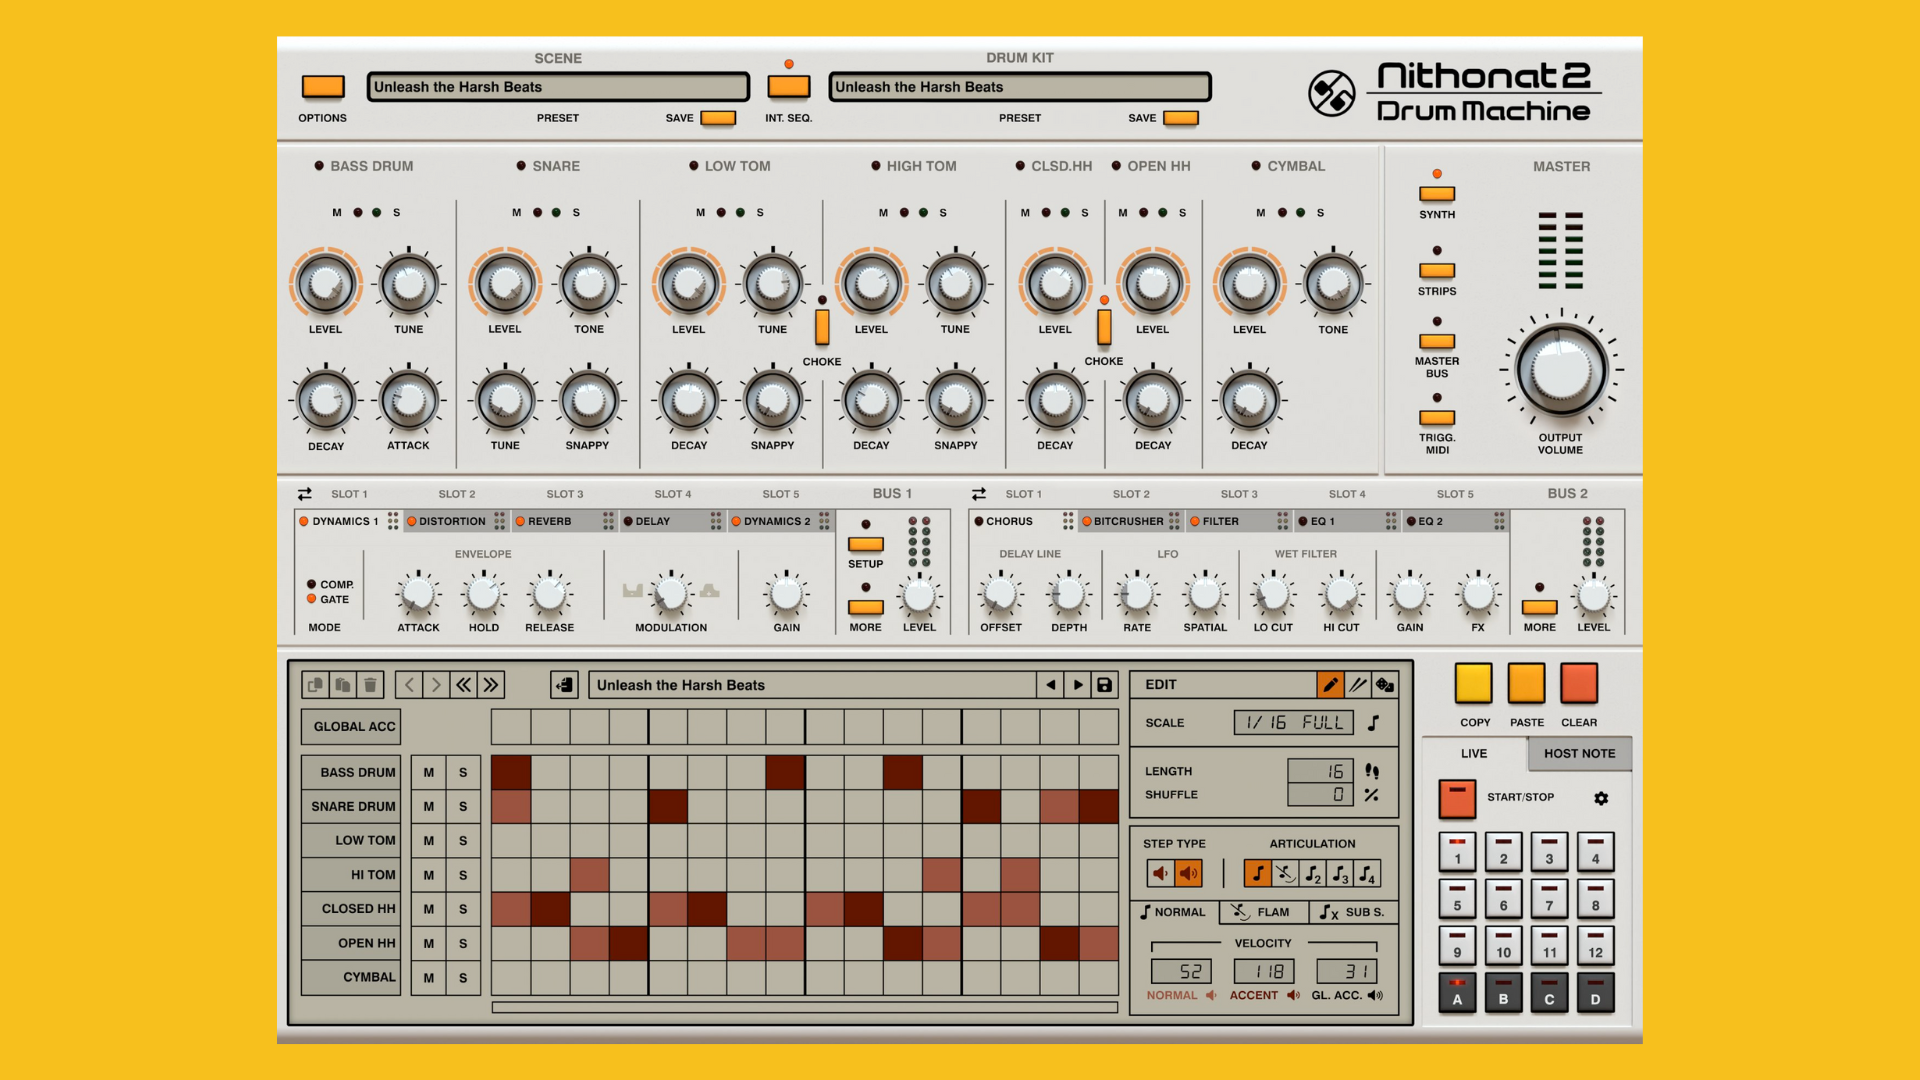Select pattern bank A
The image size is (1920, 1080).
coord(1457,993)
